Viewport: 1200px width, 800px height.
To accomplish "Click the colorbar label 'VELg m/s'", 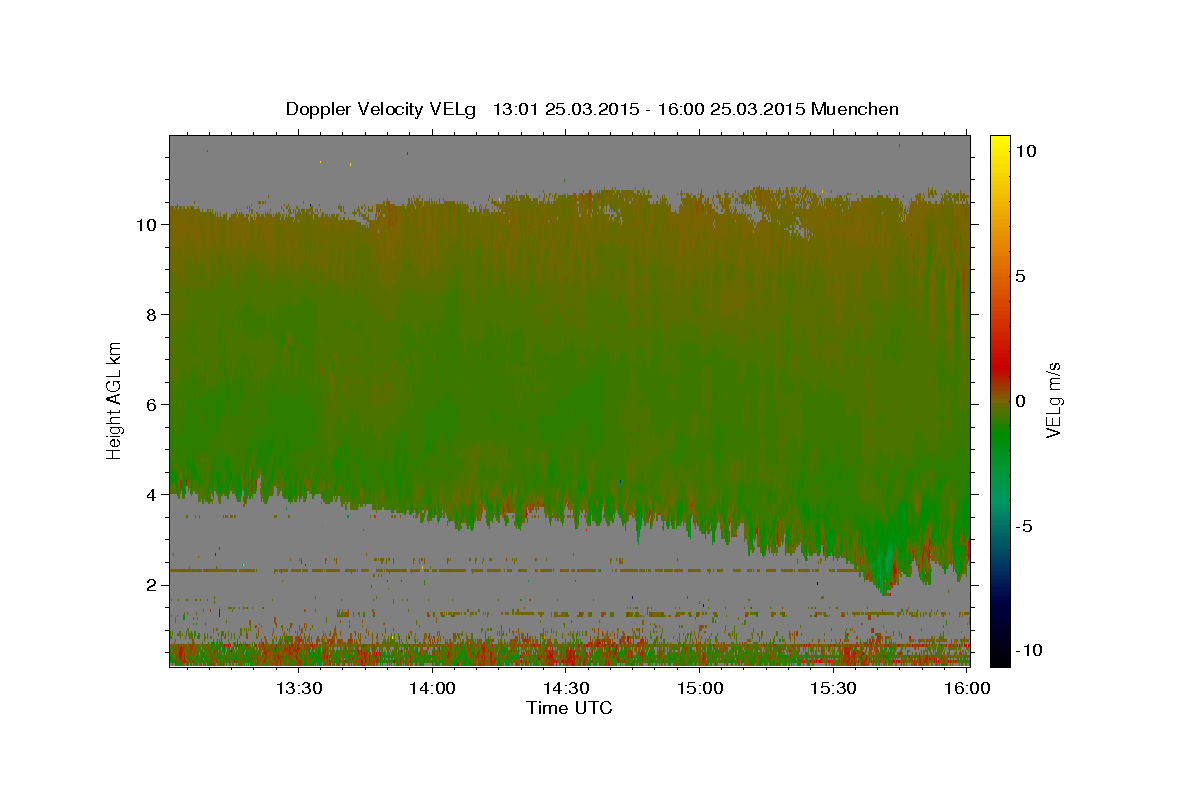I will [x=1053, y=400].
